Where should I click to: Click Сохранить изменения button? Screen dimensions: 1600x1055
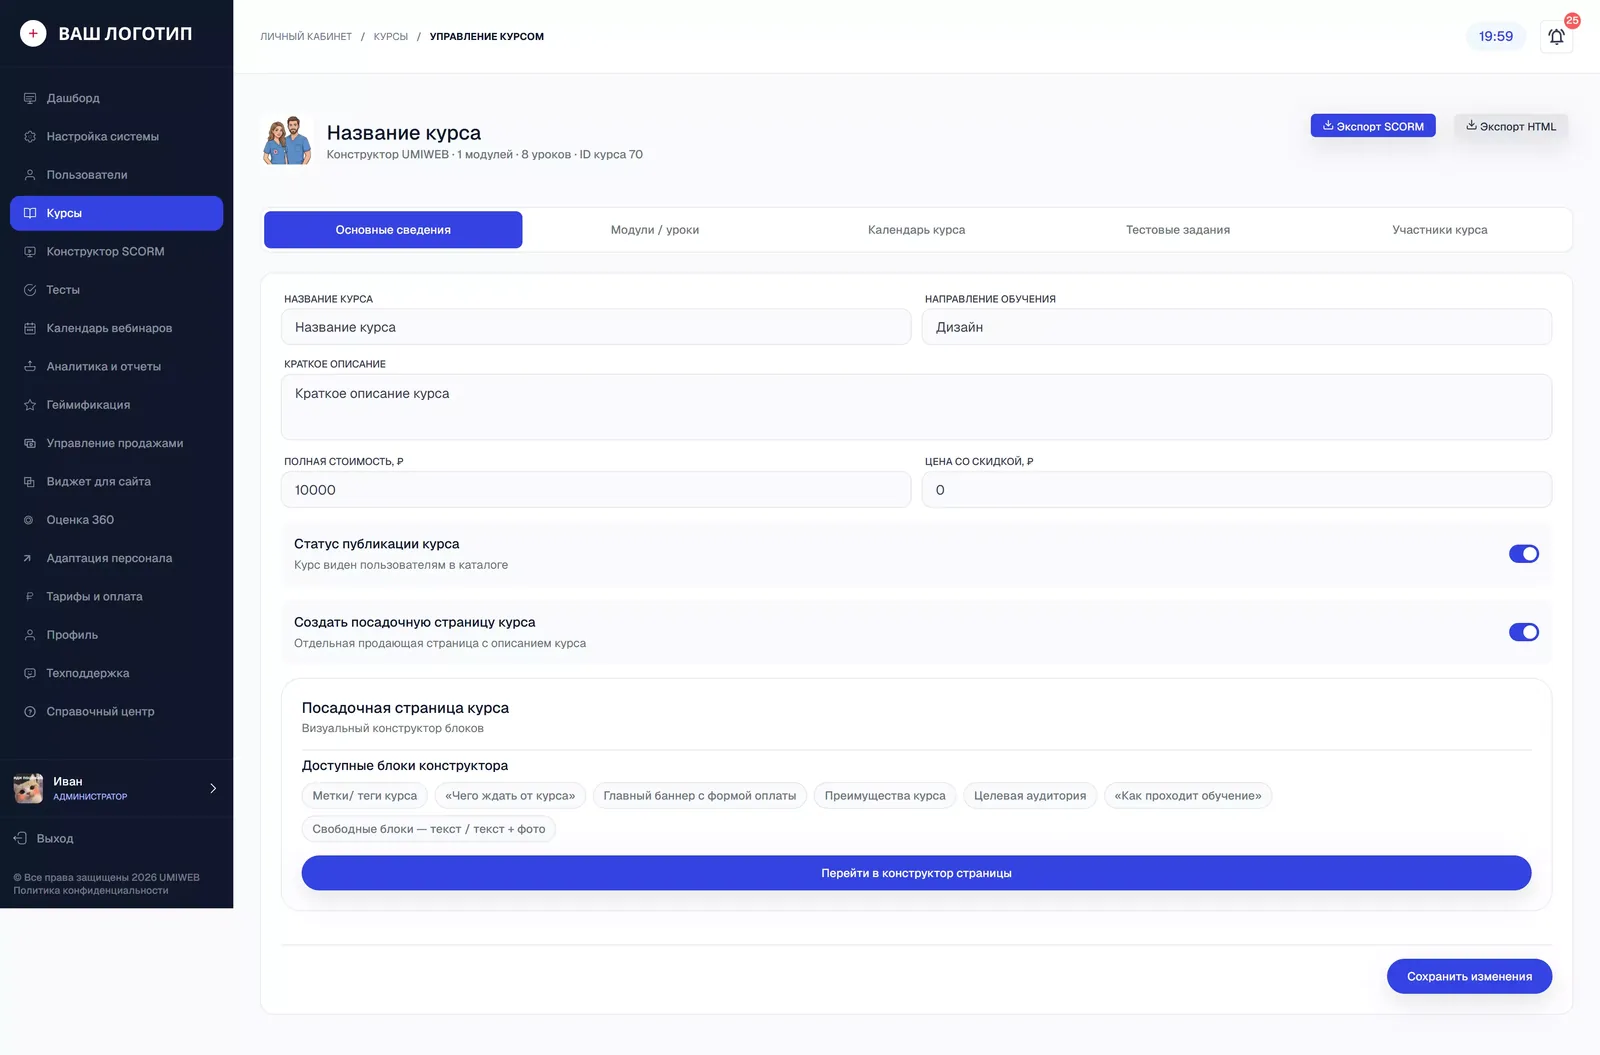point(1469,977)
